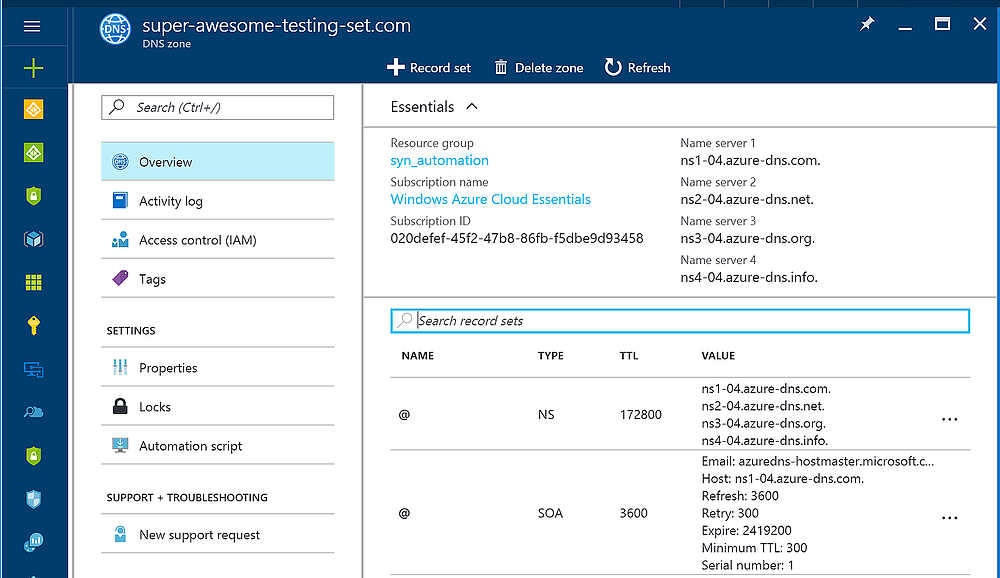Screen dimensions: 1000x578
Task: Click the trash icon for Delete zone
Action: [501, 67]
